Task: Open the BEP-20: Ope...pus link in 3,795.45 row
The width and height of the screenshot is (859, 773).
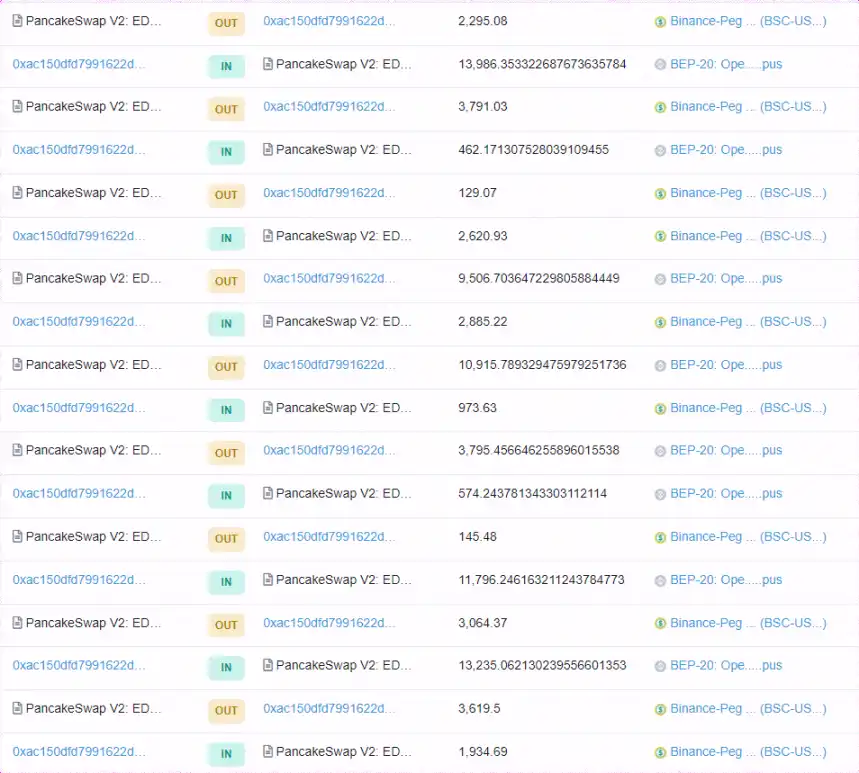Action: click(x=726, y=450)
